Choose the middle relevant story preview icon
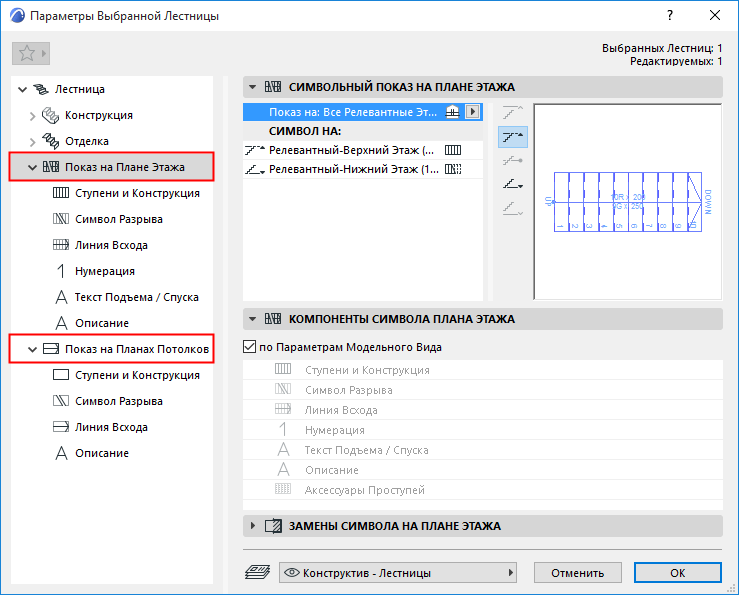 pos(513,161)
